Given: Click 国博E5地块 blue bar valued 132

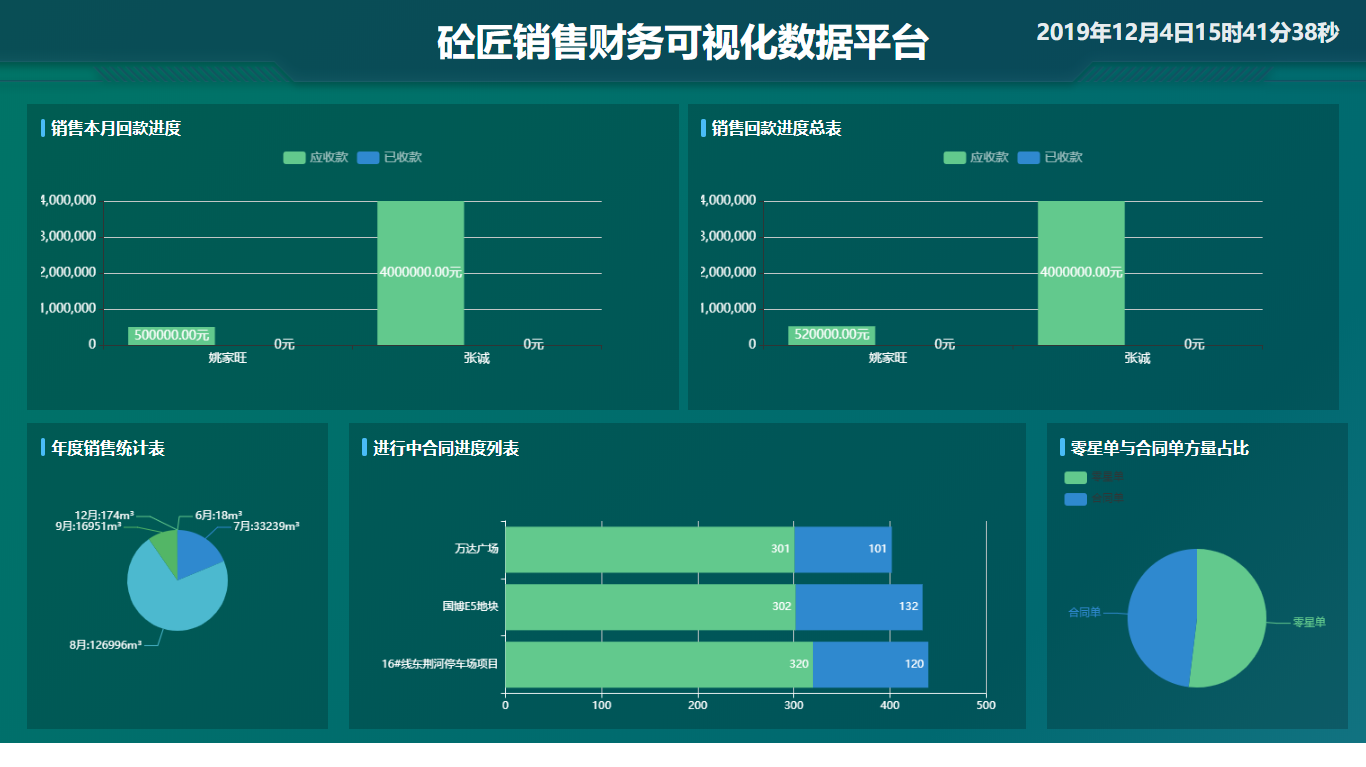Looking at the screenshot, I should [859, 607].
